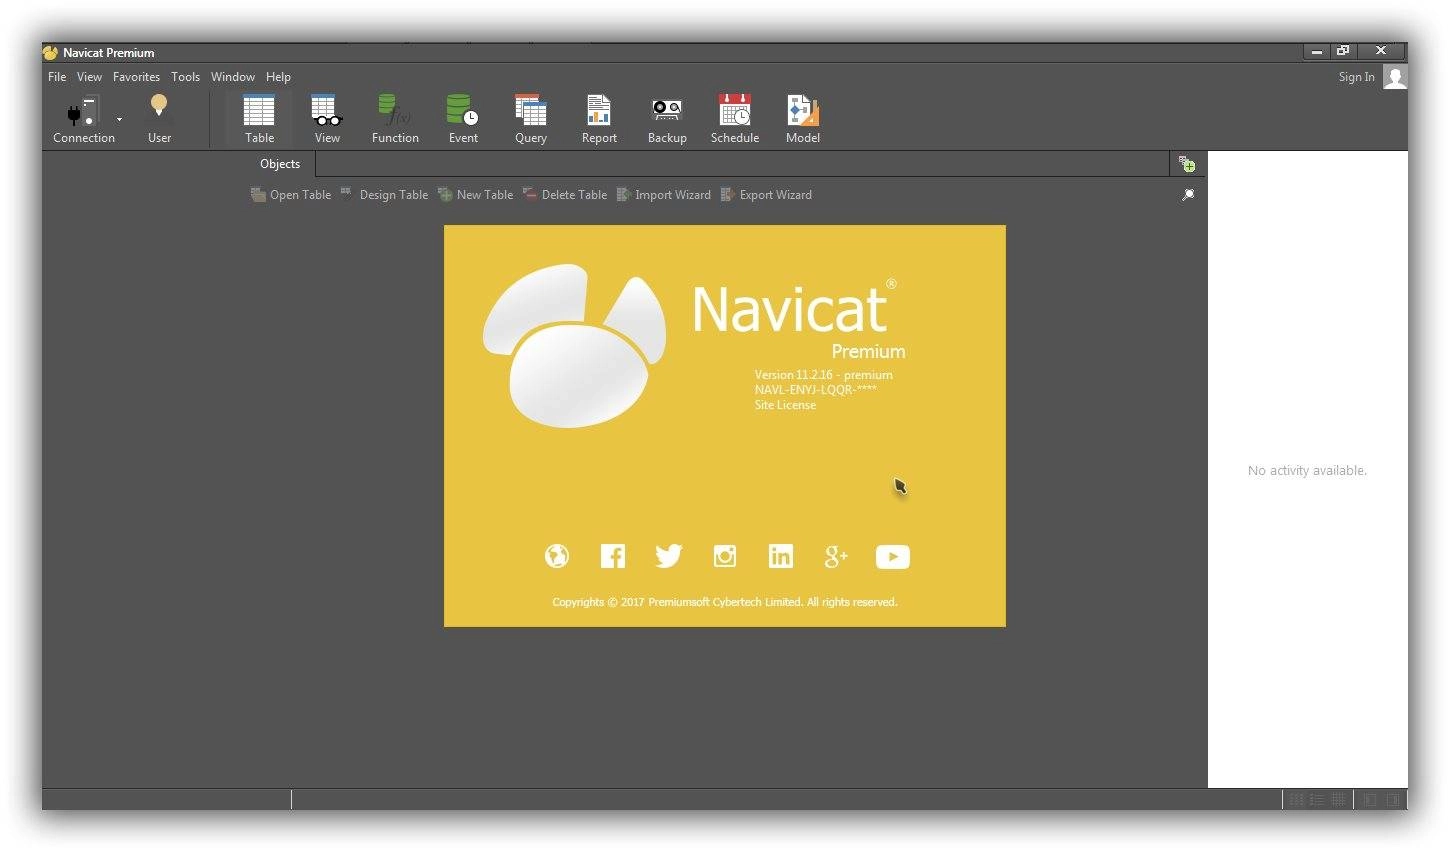Launch the Export Wizard

tap(767, 195)
